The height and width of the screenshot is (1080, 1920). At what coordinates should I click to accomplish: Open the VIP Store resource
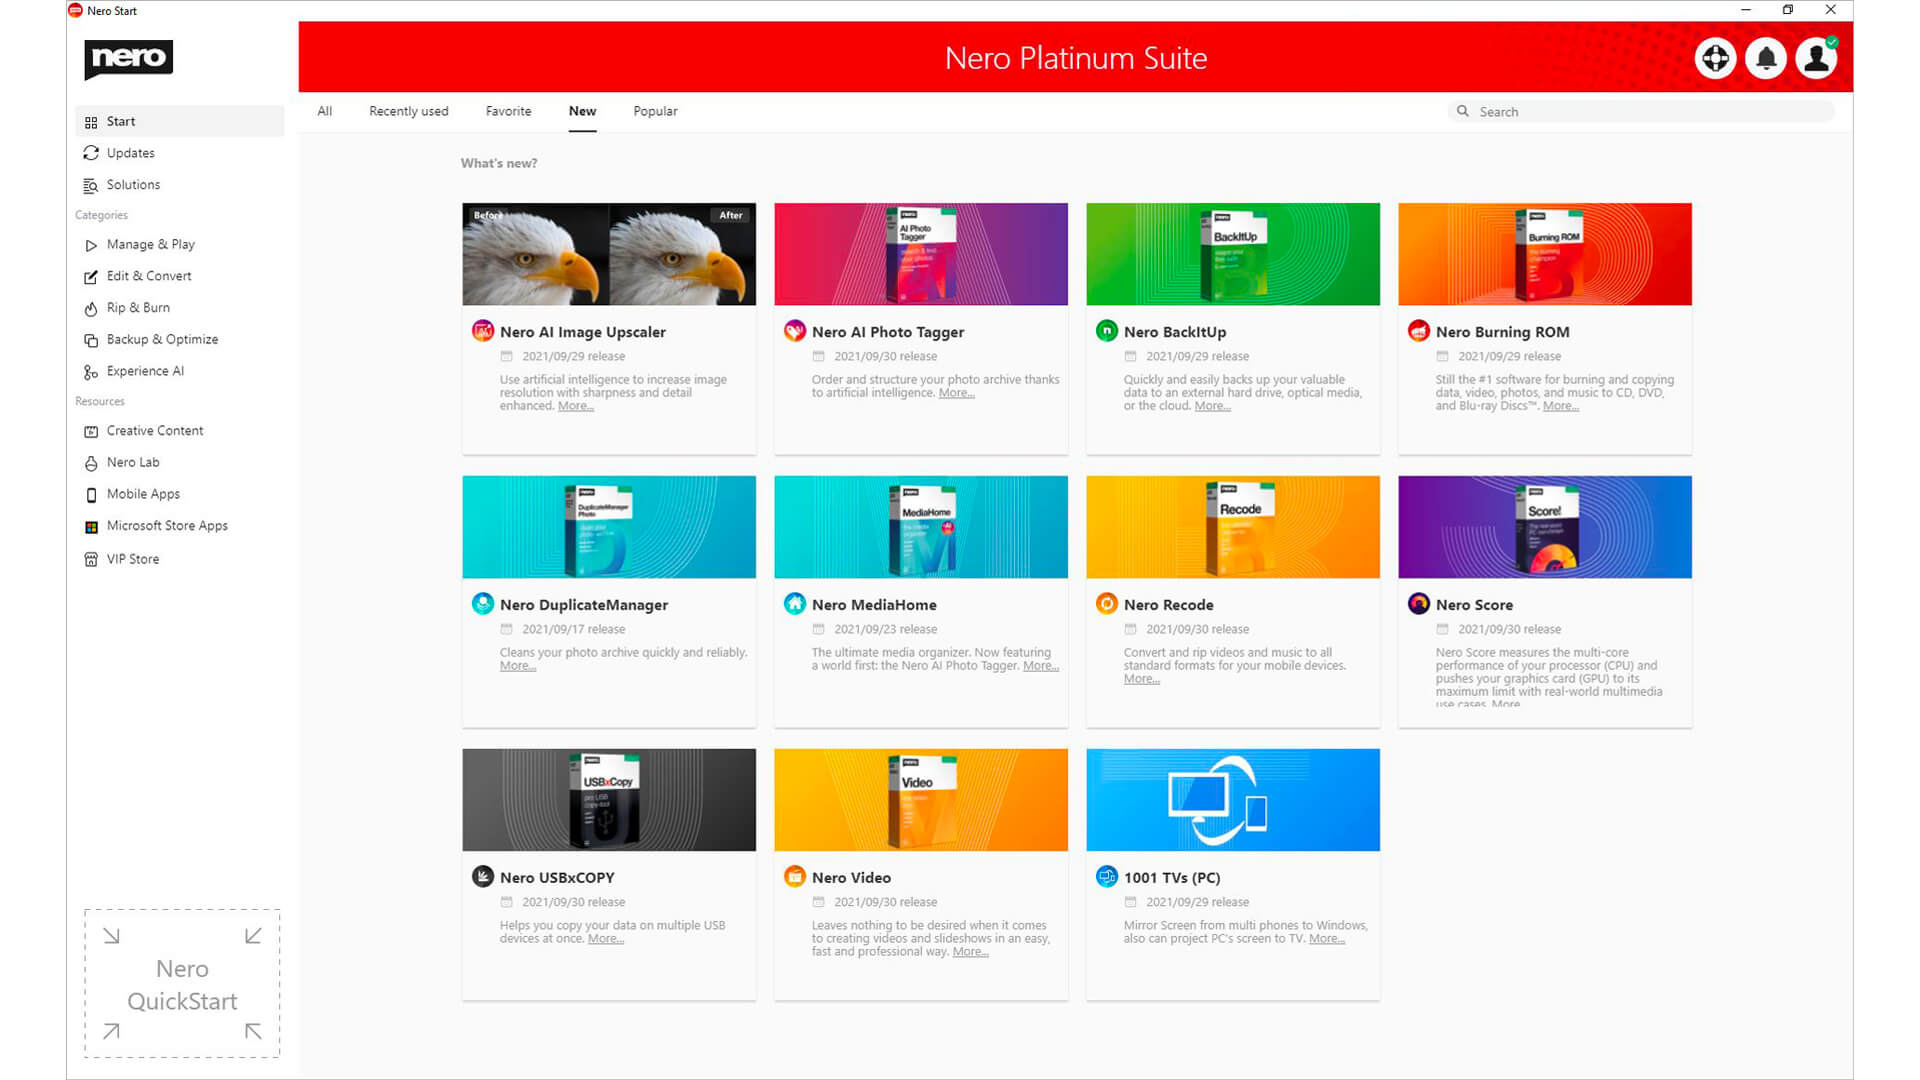pyautogui.click(x=132, y=559)
